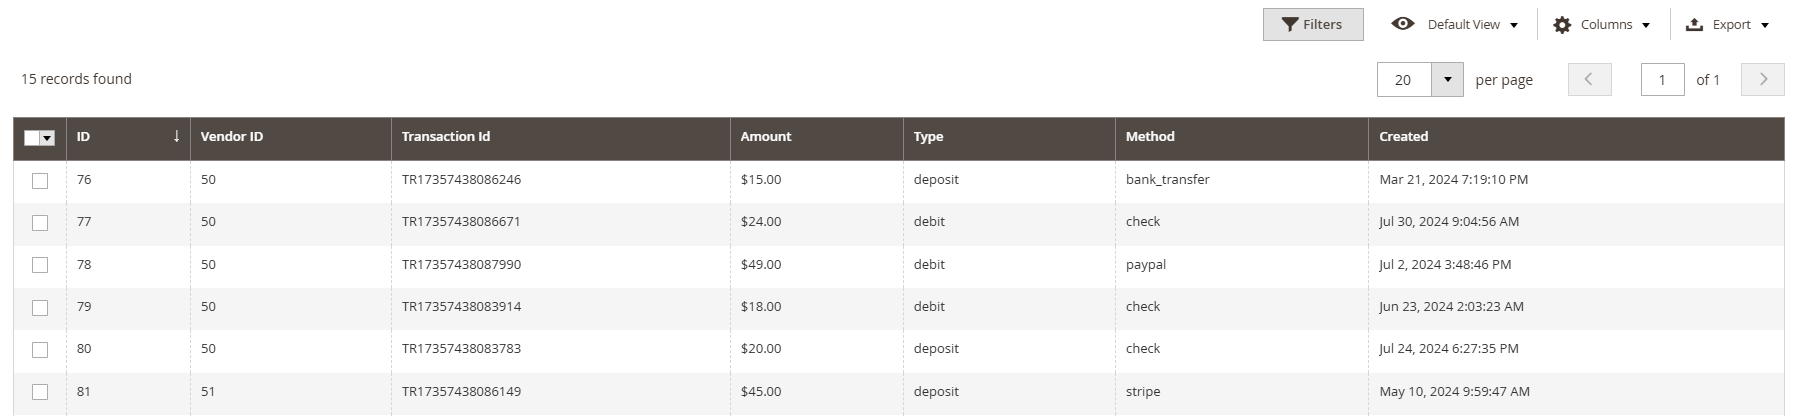Tick the checkbox for record ID 80
The width and height of the screenshot is (1798, 416).
40,350
